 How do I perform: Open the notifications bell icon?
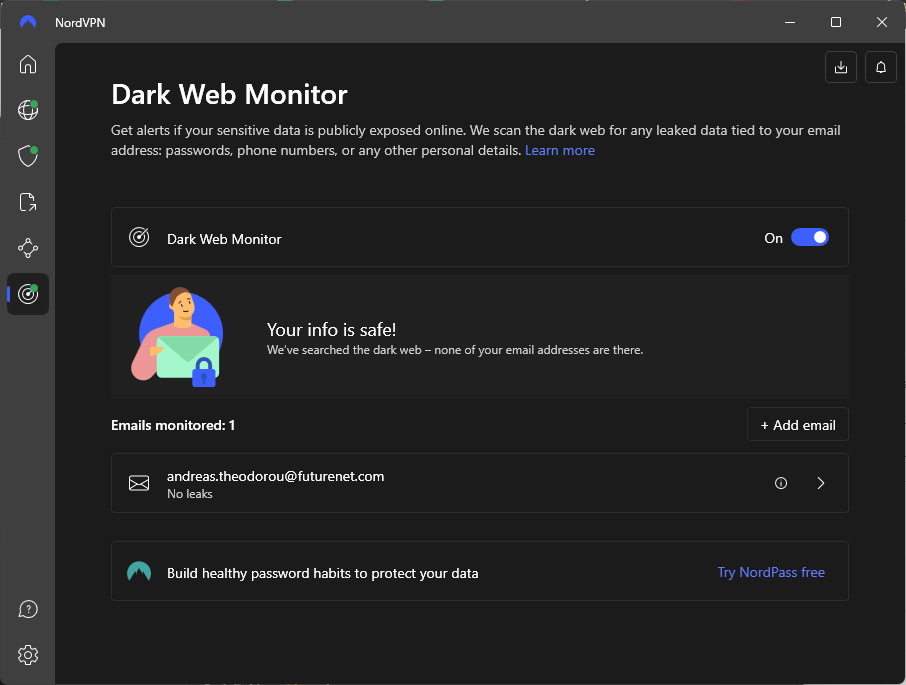[x=881, y=67]
